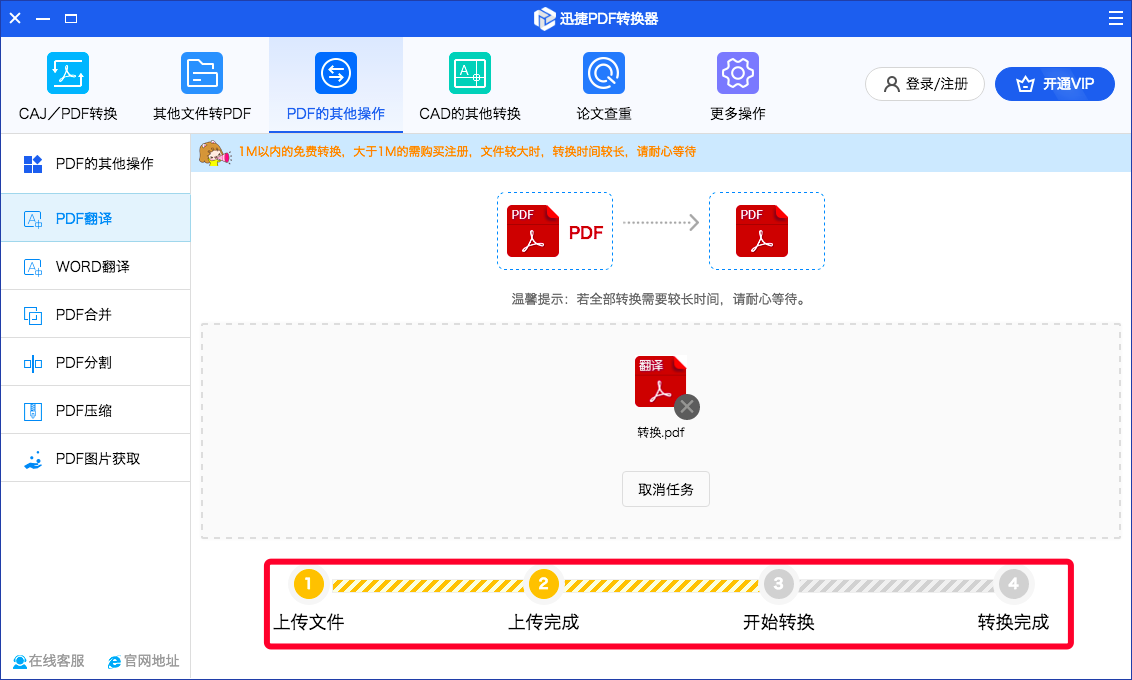
Task: Click progress step 1 circle
Action: pyautogui.click(x=308, y=584)
